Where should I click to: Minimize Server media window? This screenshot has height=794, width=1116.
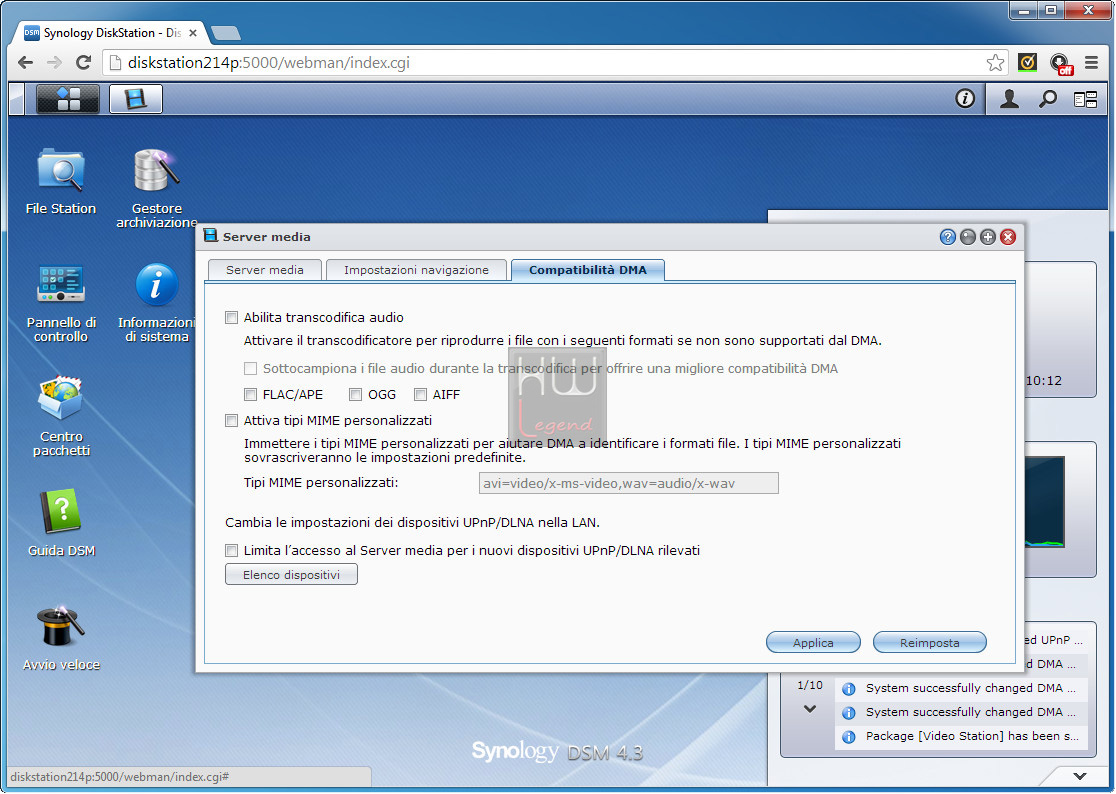(967, 237)
